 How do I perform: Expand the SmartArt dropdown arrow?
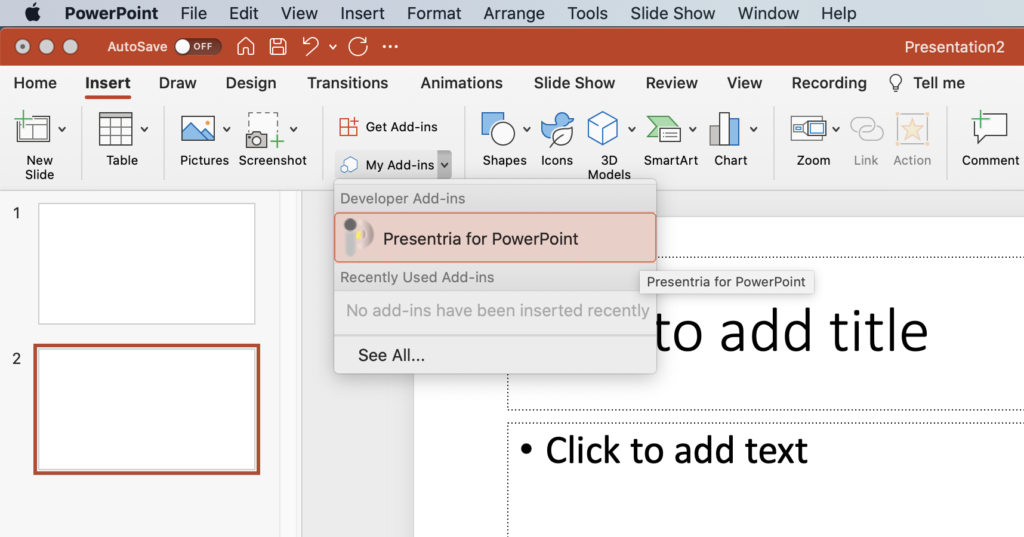click(x=692, y=129)
